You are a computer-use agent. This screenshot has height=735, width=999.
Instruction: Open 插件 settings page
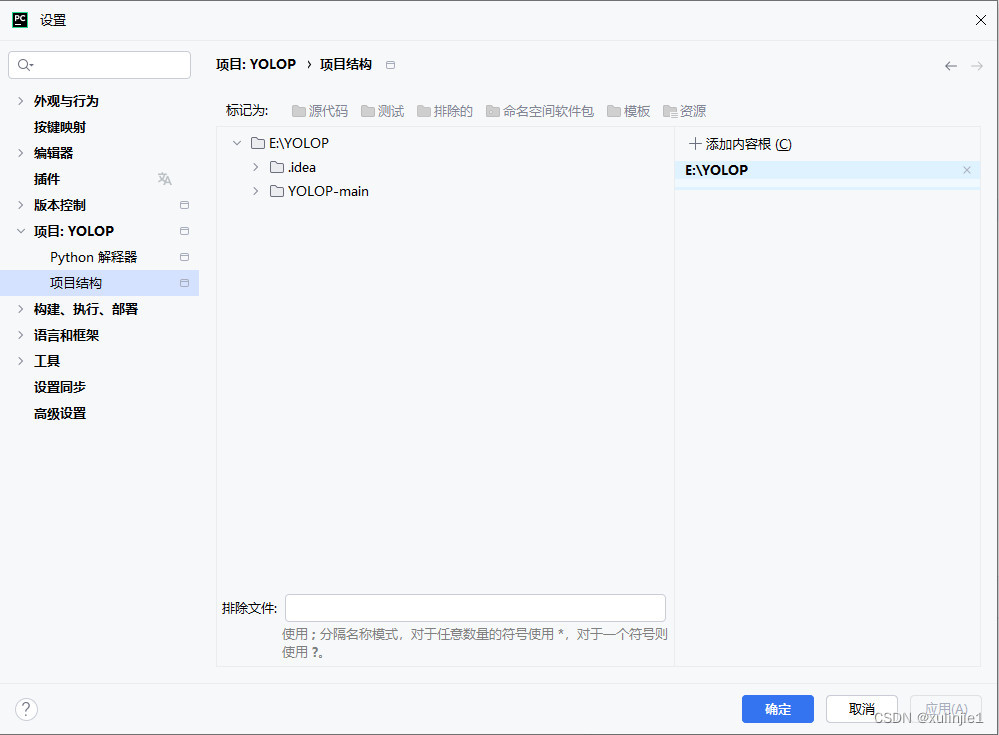coord(47,179)
